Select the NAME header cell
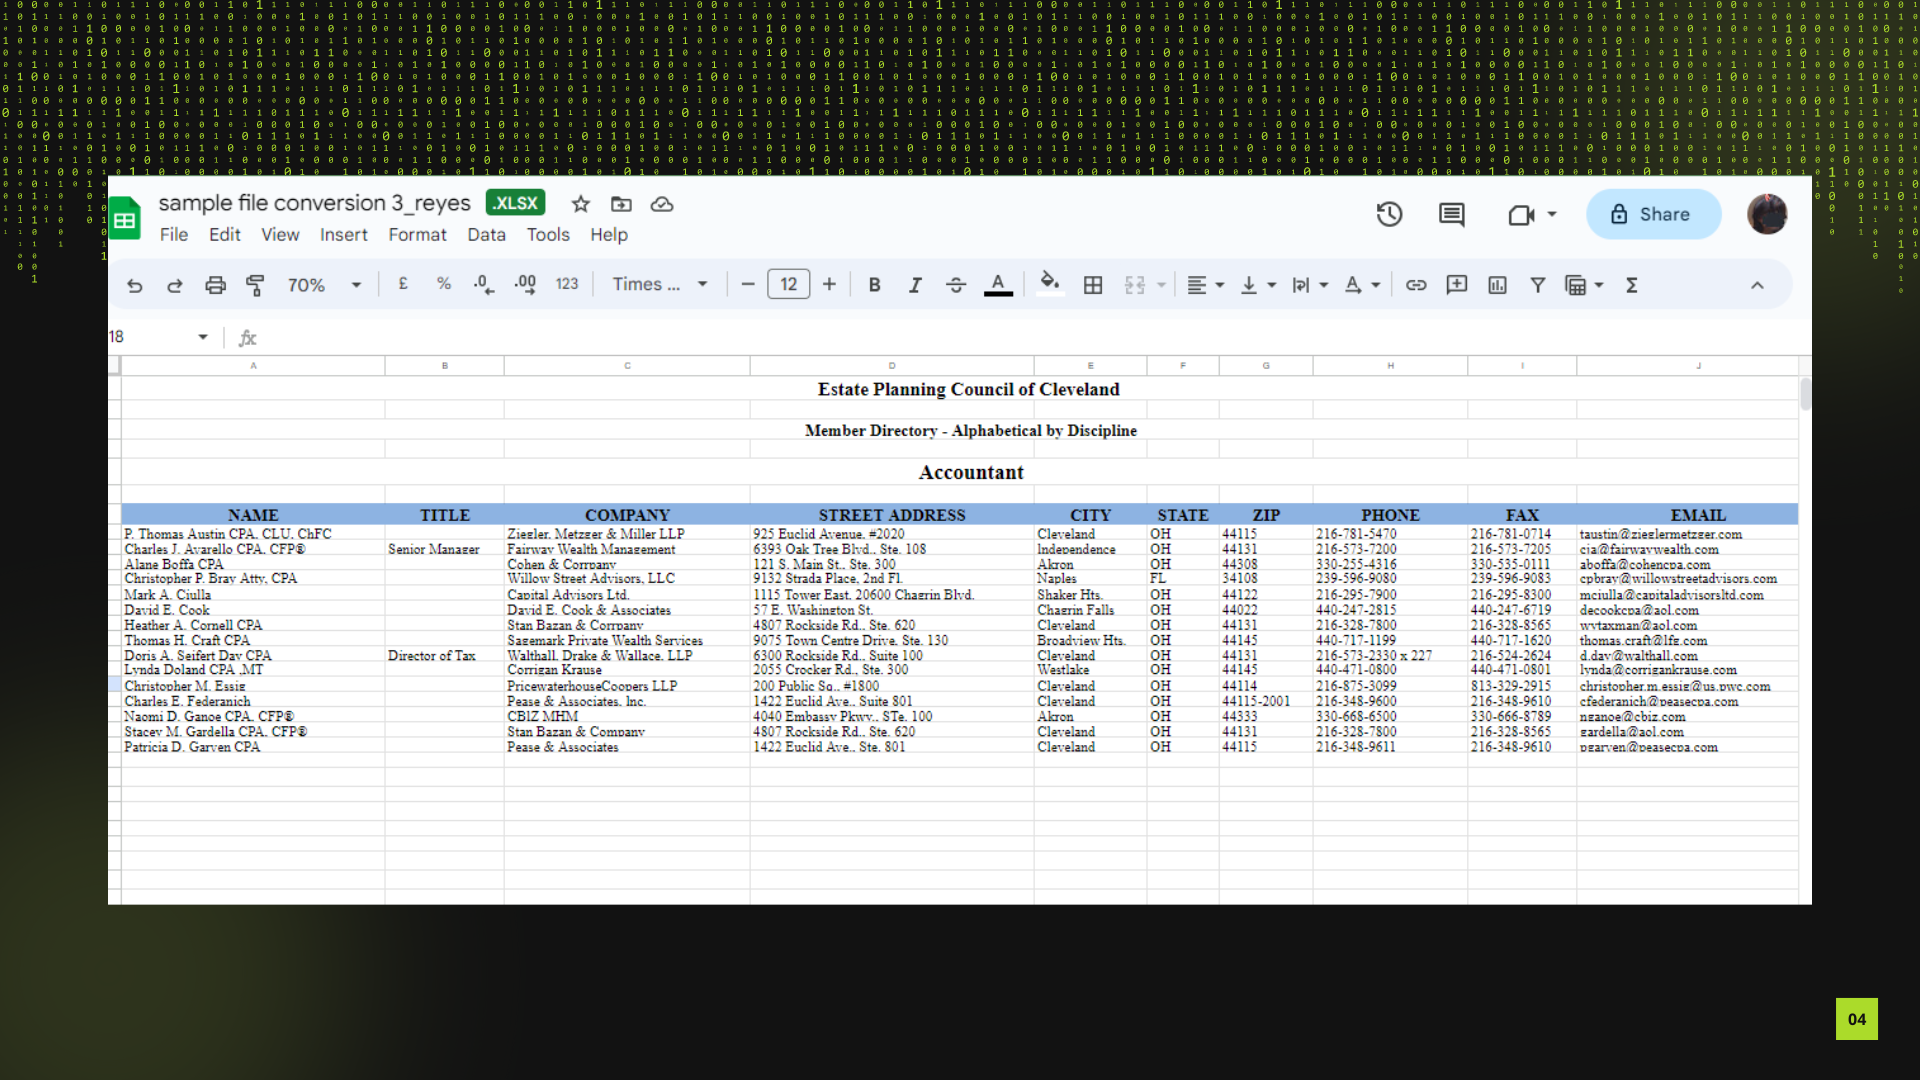 [x=253, y=515]
